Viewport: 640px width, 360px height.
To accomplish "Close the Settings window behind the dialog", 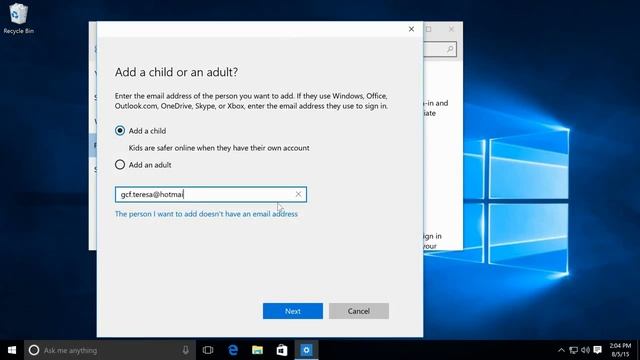I will tap(451, 29).
